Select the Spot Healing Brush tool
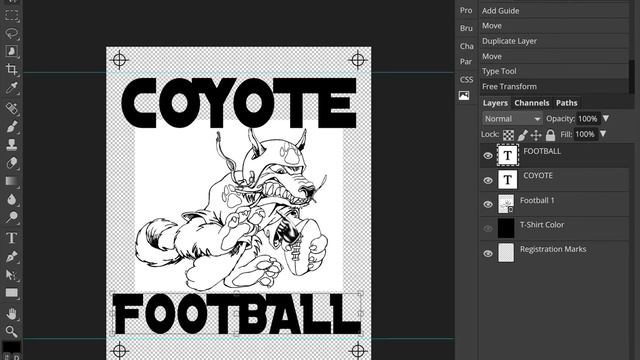 pyautogui.click(x=11, y=108)
